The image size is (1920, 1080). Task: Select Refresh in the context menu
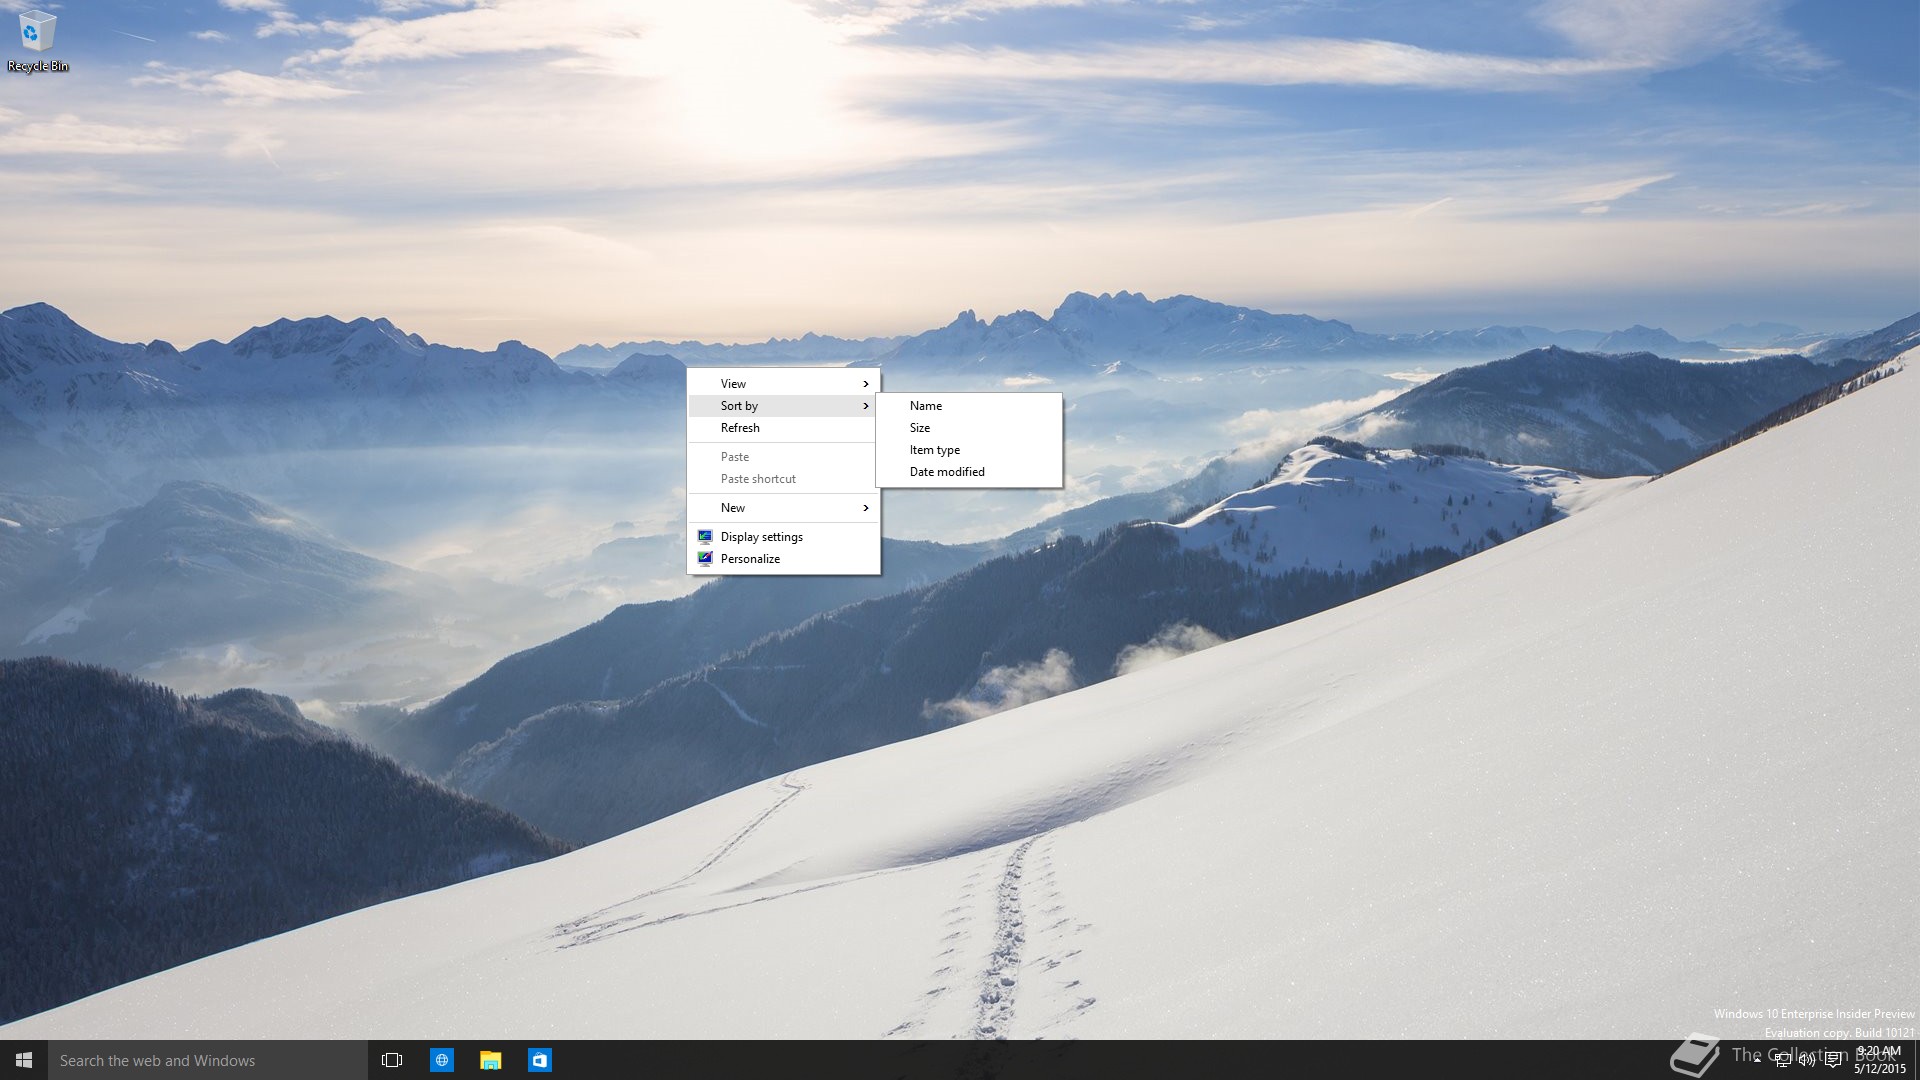pyautogui.click(x=784, y=428)
